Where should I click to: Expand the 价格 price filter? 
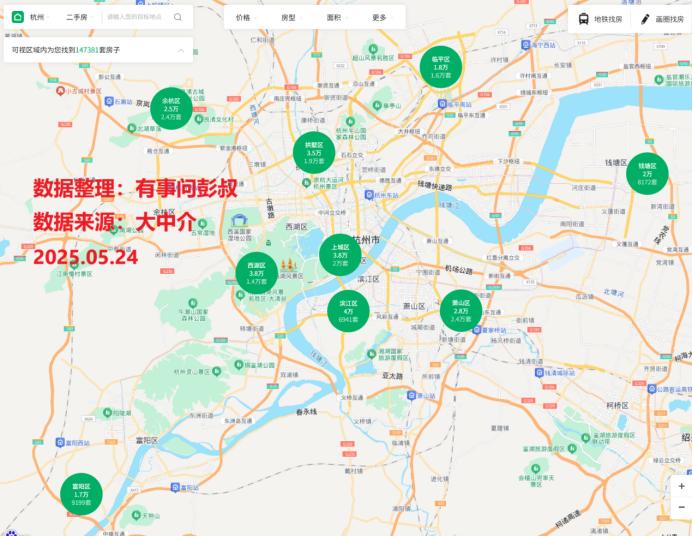pos(244,17)
